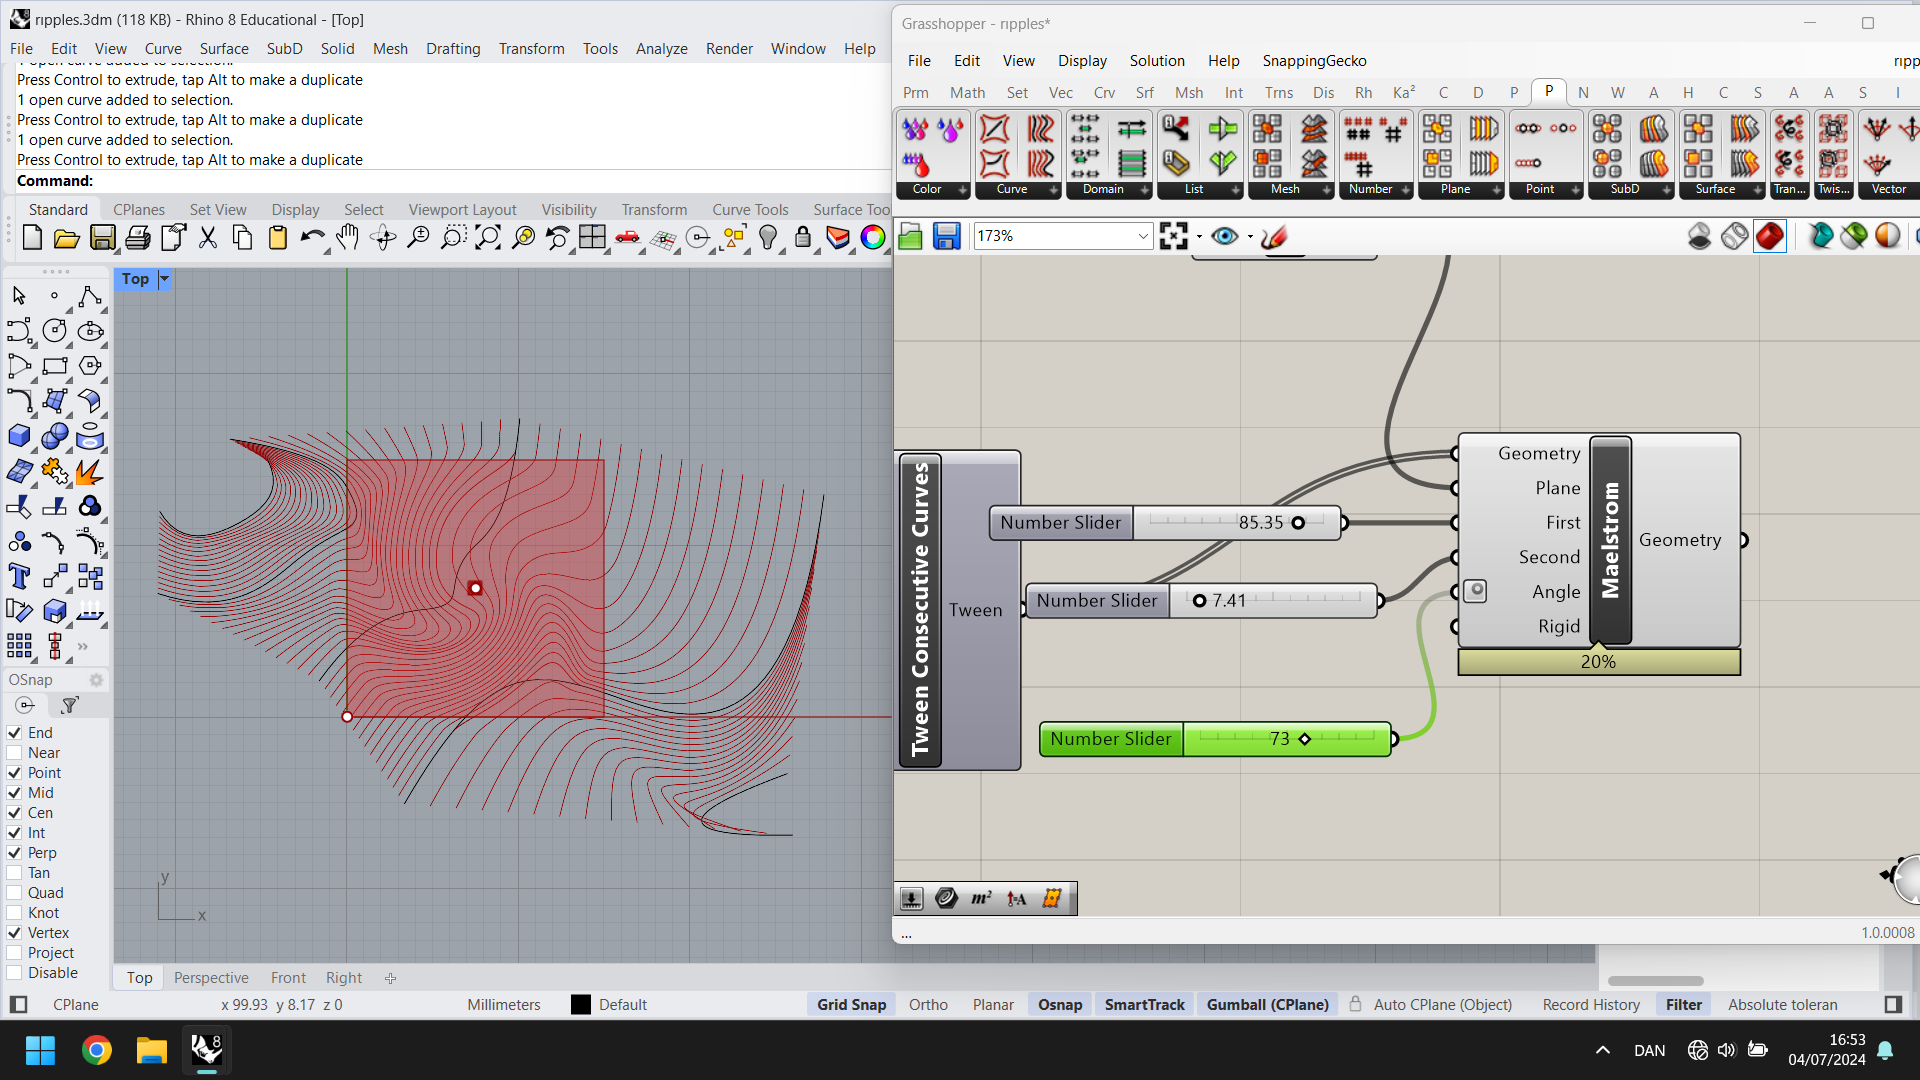Click the Grasshopper sketch pen icon
Screen dimensions: 1920x1080
click(1274, 237)
